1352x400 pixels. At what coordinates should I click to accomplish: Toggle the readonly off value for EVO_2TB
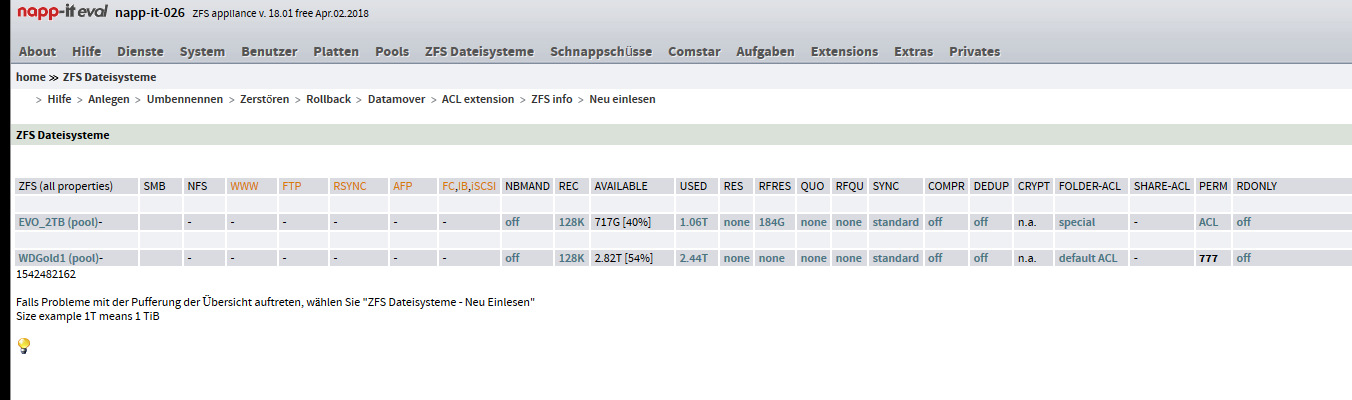(x=1243, y=222)
